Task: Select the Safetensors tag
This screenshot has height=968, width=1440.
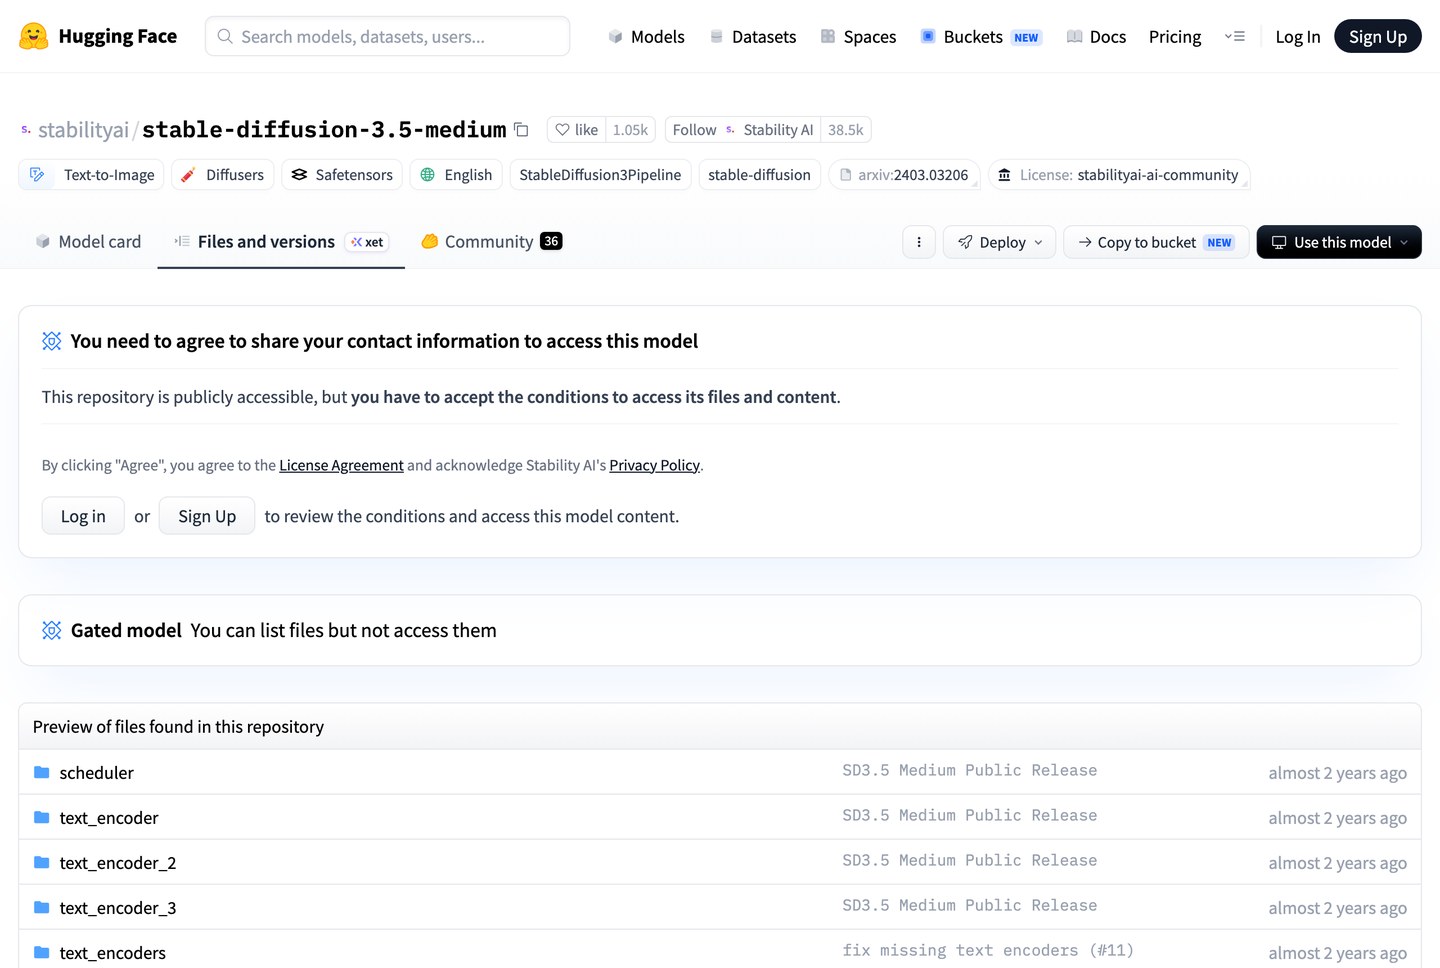Action: 341,175
